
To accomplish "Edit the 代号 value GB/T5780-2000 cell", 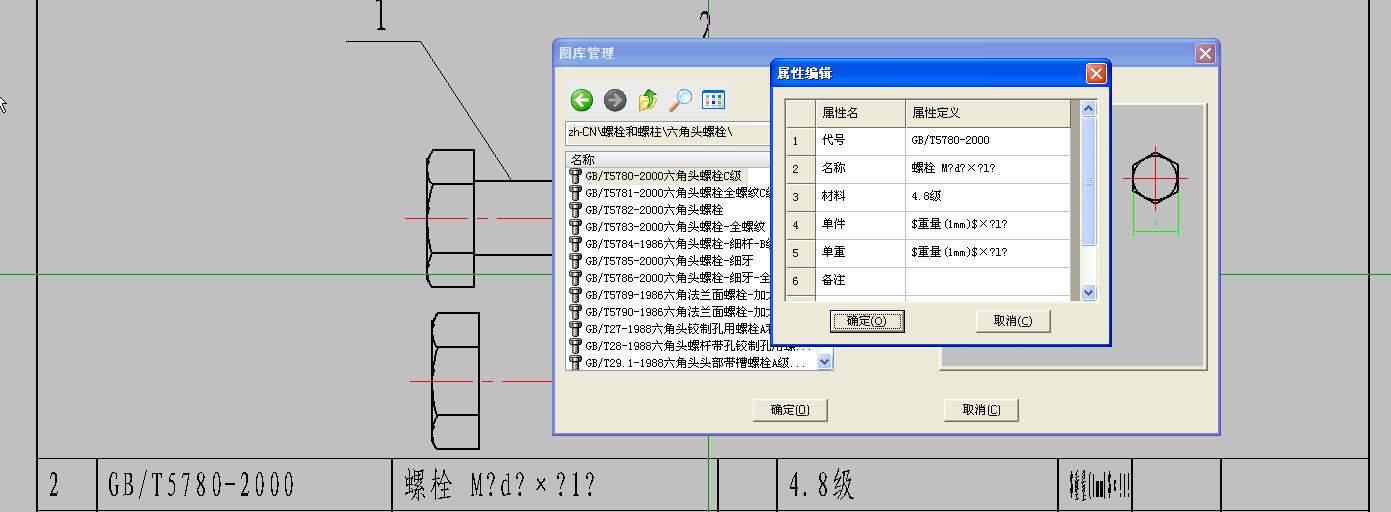I will 986,141.
